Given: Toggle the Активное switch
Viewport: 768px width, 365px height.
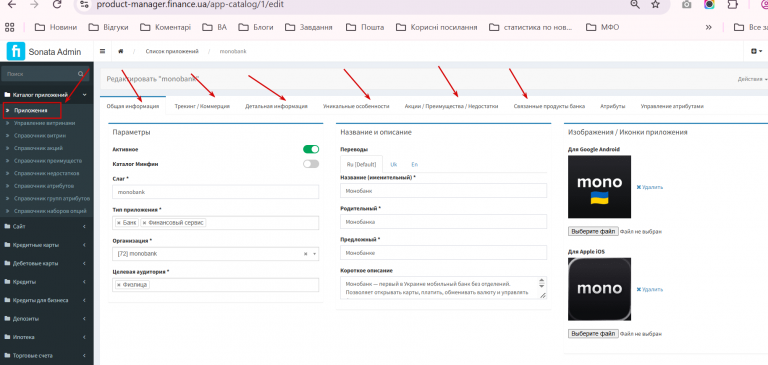Looking at the screenshot, I should tap(311, 149).
